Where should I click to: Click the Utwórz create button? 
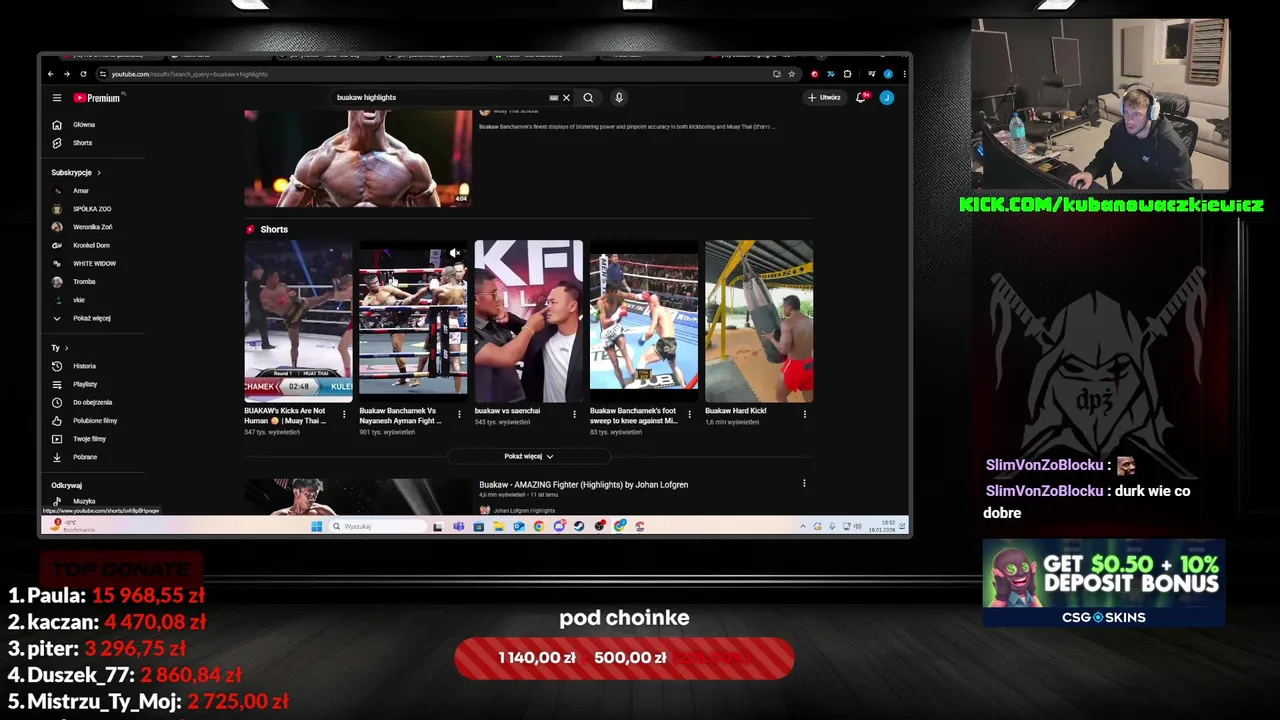824,98
